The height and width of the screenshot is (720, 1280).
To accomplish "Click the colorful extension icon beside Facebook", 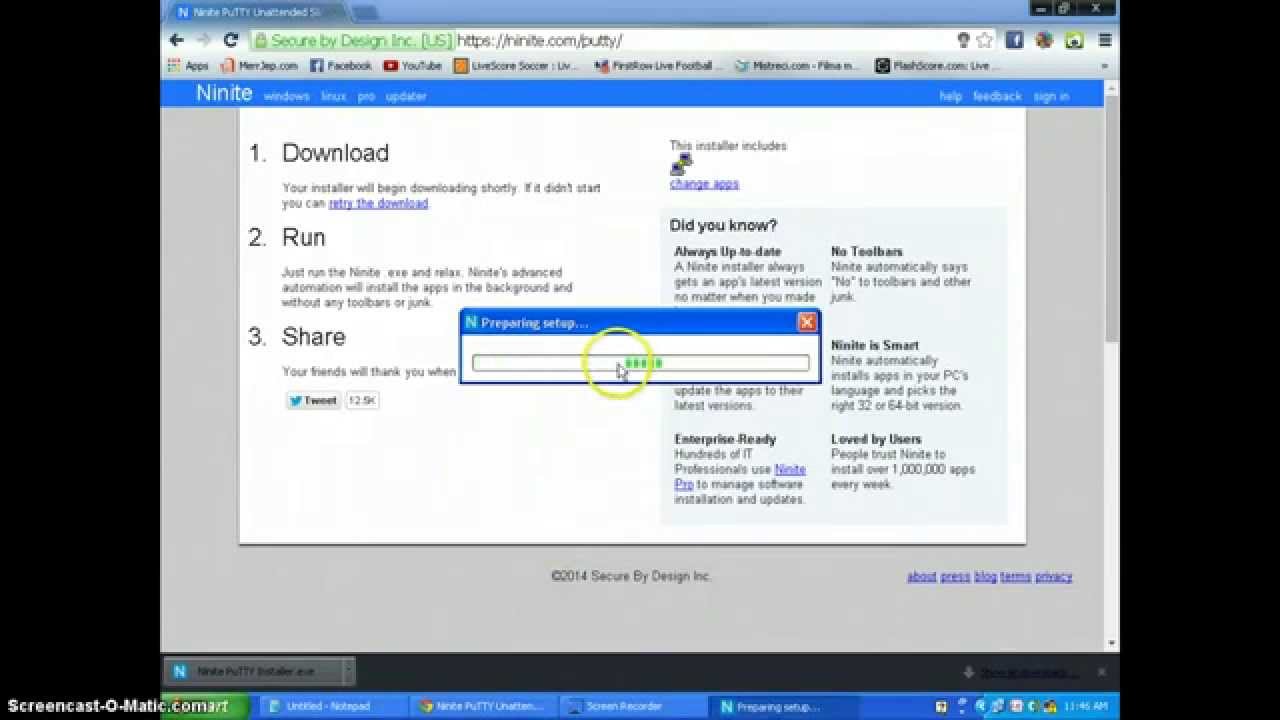I will click(1044, 40).
